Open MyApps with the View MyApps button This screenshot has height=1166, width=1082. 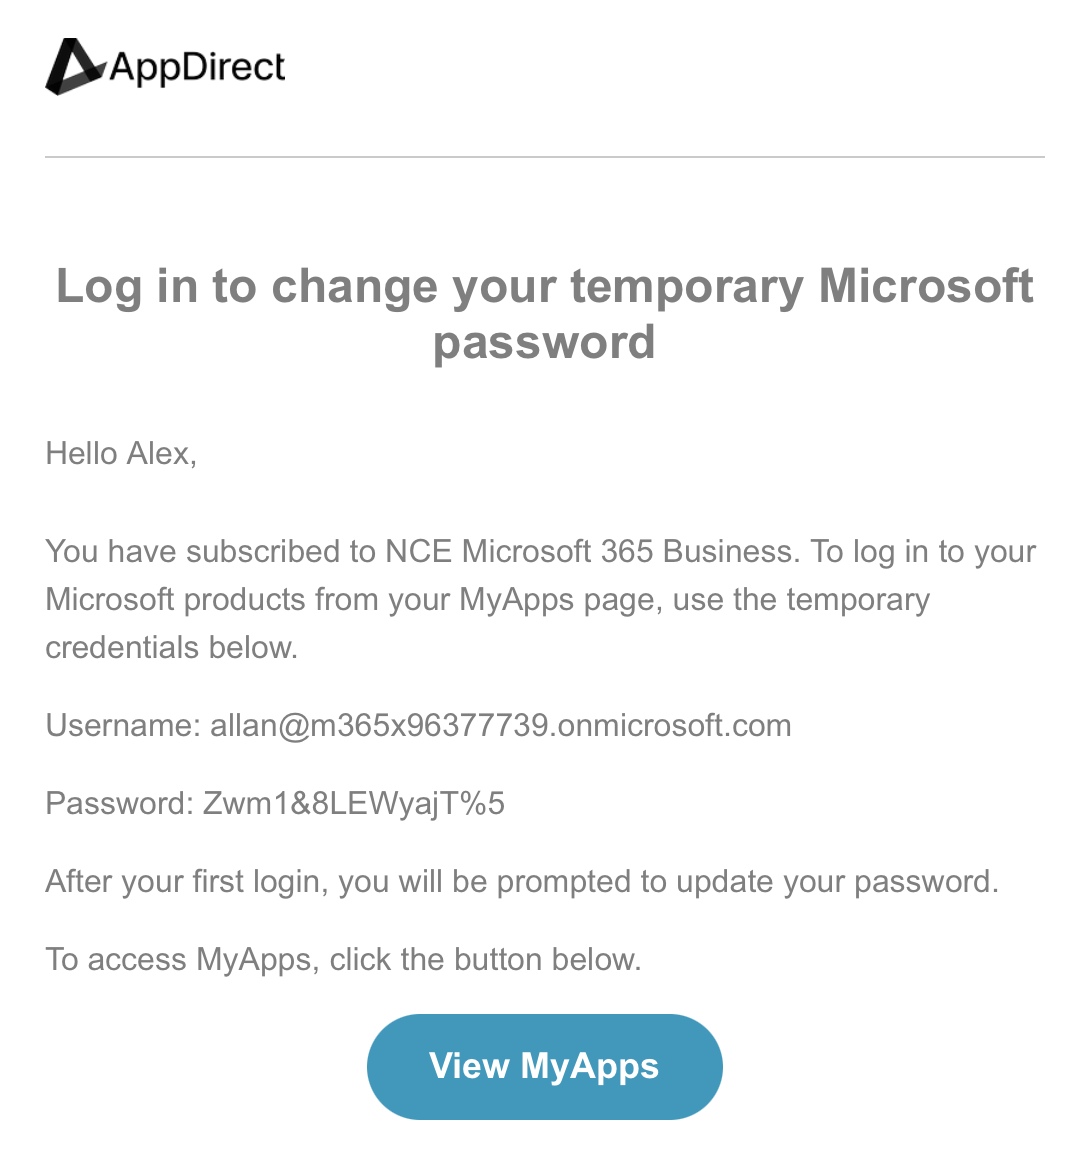pyautogui.click(x=544, y=1066)
